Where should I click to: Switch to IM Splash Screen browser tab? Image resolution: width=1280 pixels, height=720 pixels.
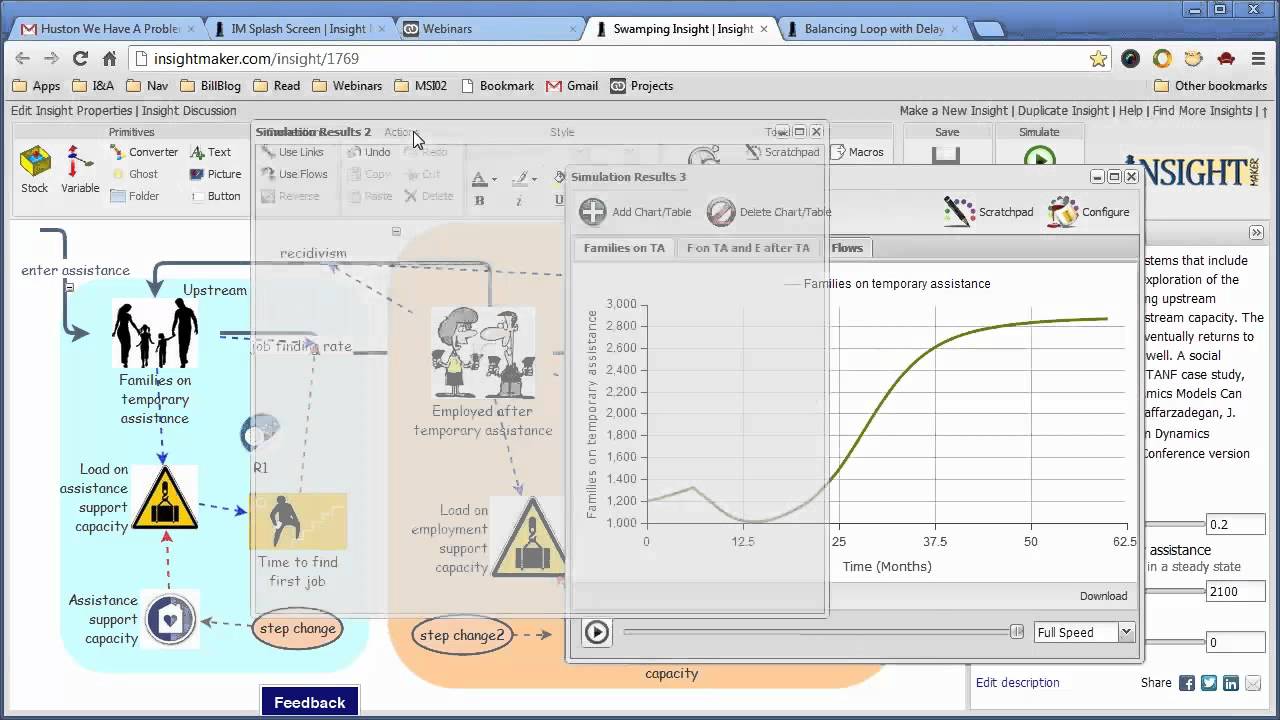[x=298, y=29]
